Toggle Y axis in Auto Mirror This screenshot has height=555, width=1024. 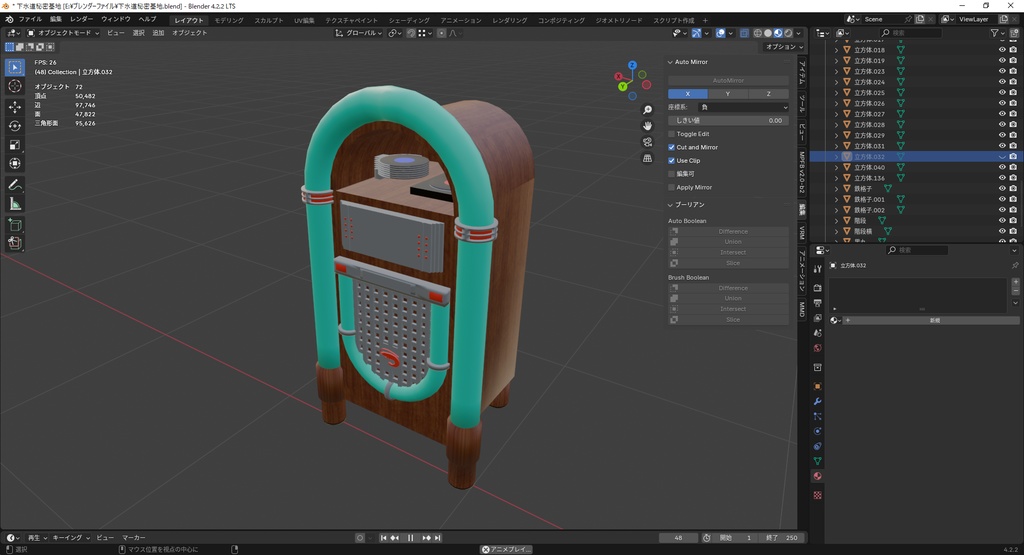[x=728, y=94]
